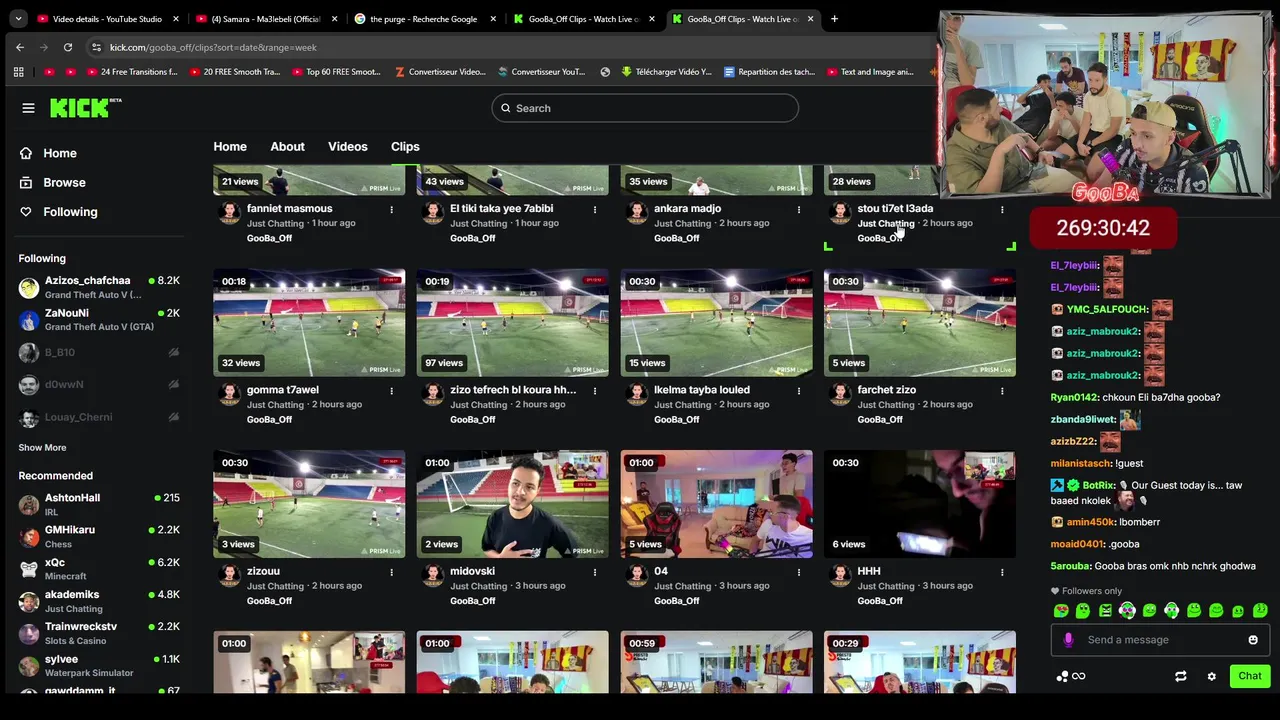Open options menu for gomma t7awel clip
This screenshot has height=720, width=1280.
point(391,391)
